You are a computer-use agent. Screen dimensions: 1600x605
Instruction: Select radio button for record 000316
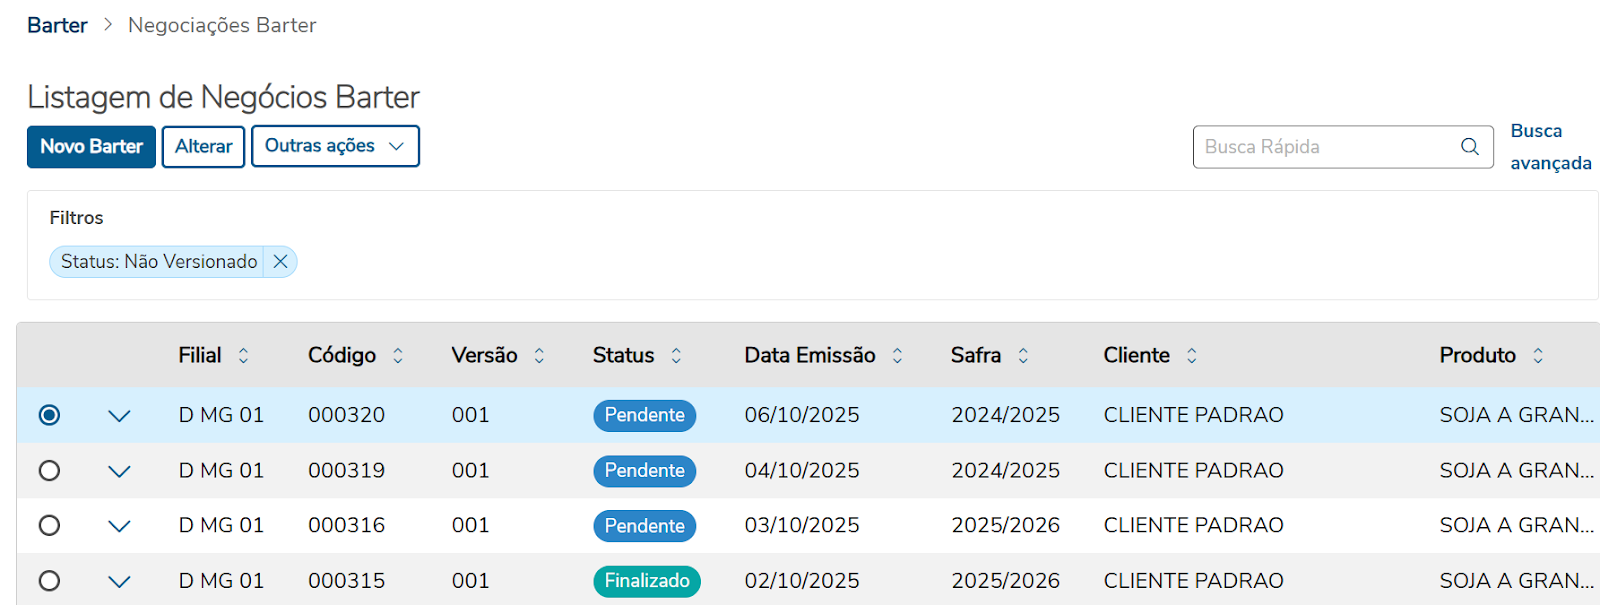pyautogui.click(x=49, y=526)
